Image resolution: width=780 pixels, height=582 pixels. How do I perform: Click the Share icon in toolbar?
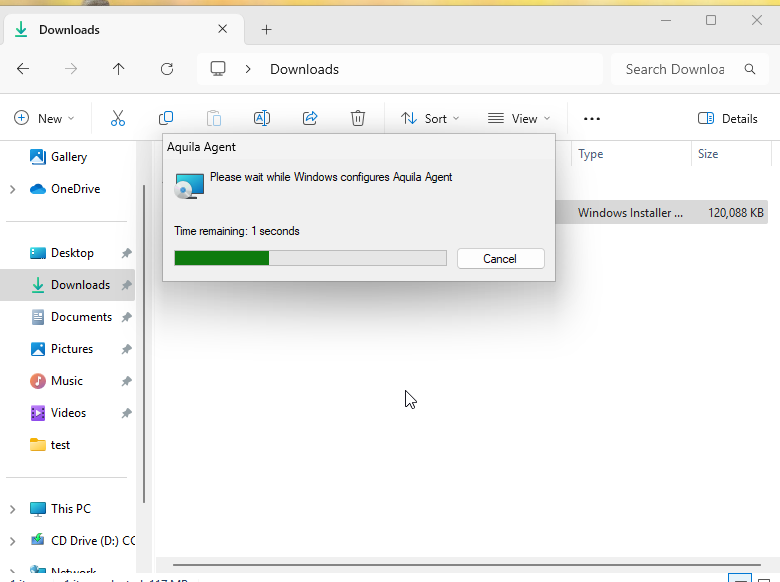[x=310, y=118]
